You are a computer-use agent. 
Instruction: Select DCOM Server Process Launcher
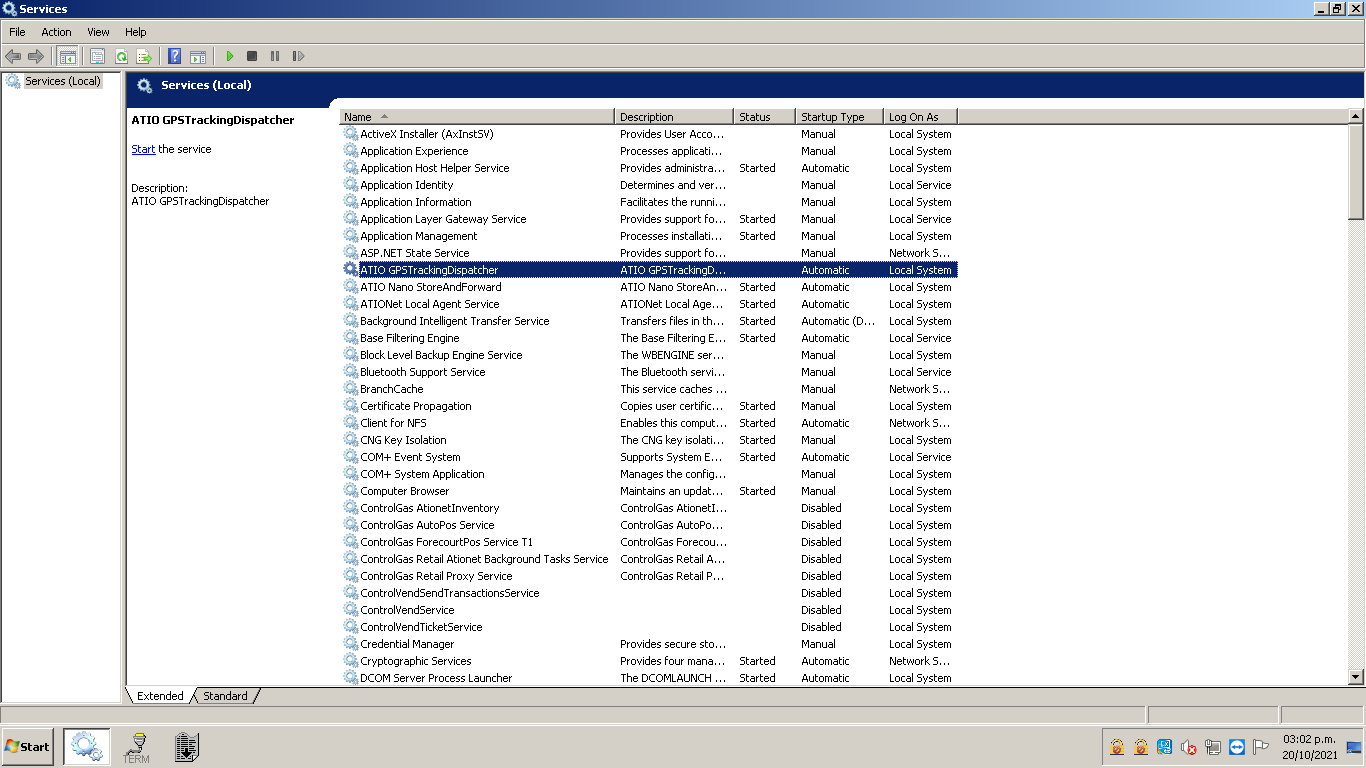tap(649, 678)
